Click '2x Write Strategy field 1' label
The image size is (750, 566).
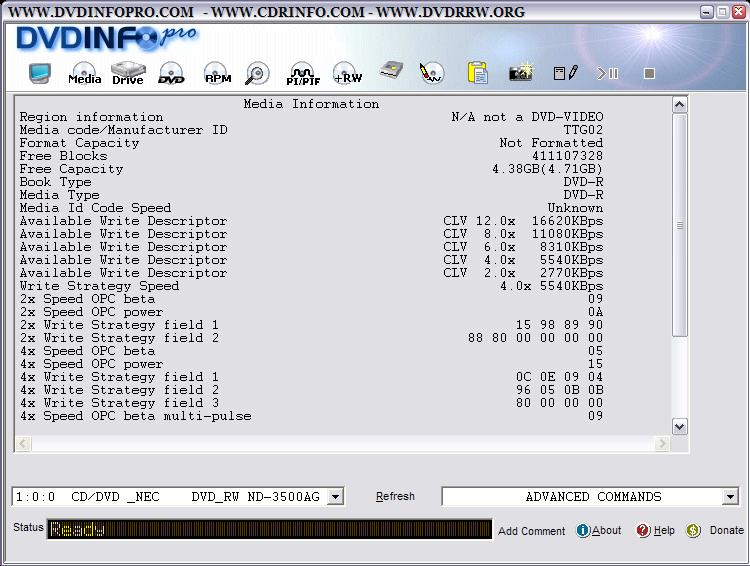pos(119,325)
